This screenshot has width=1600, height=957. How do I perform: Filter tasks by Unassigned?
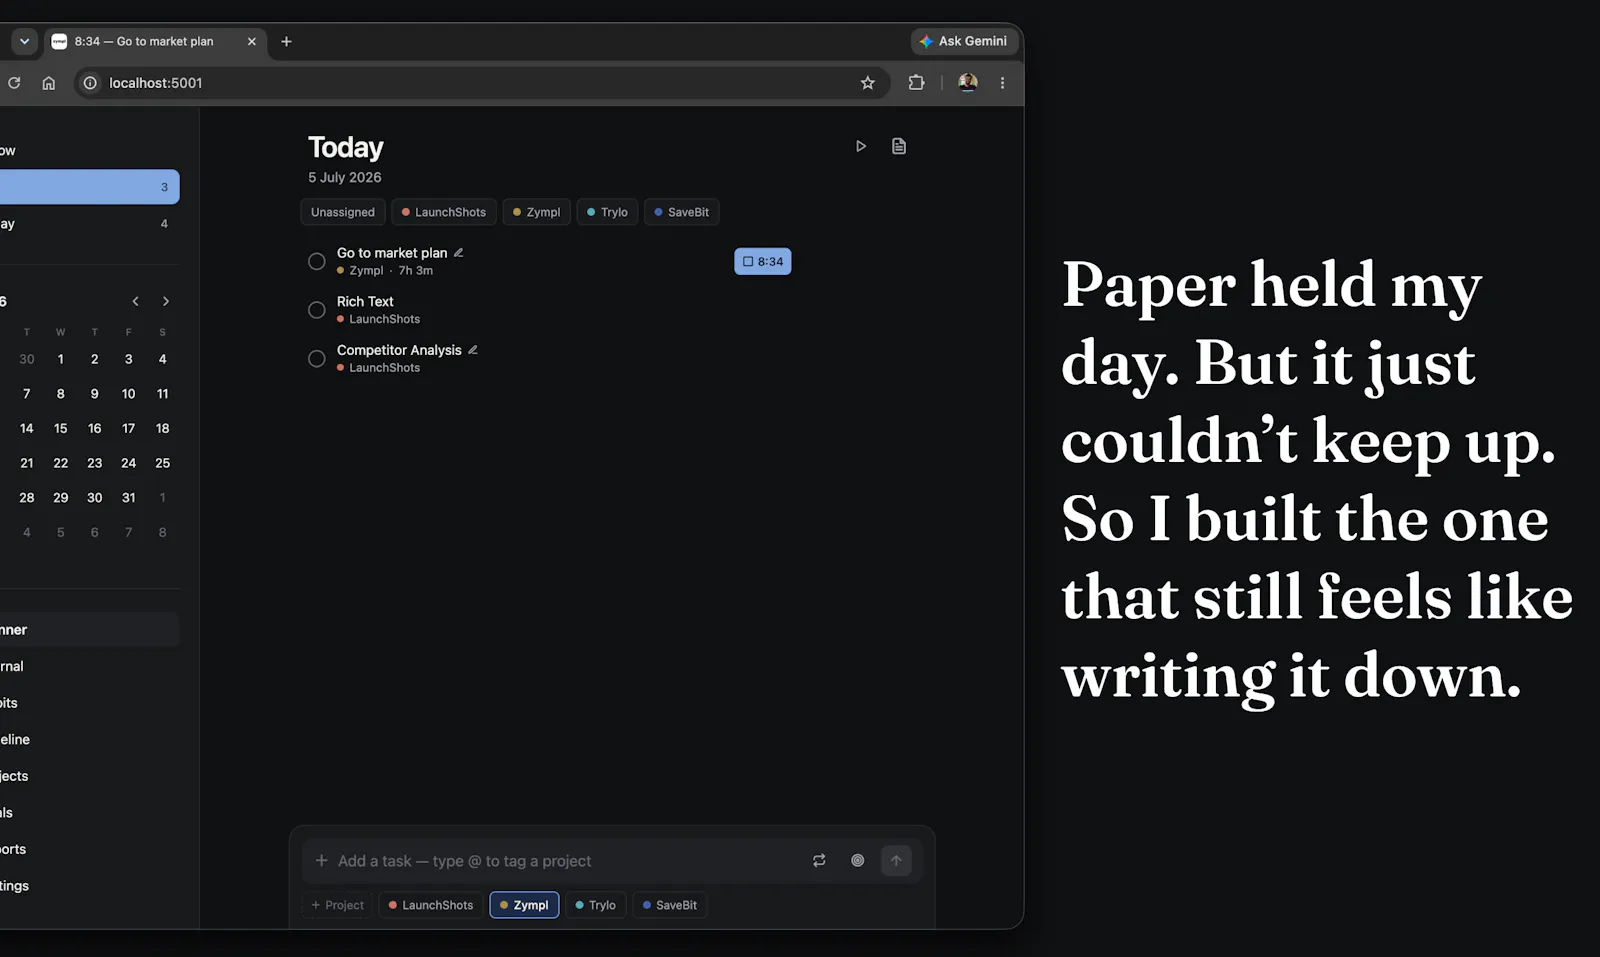pyautogui.click(x=343, y=212)
